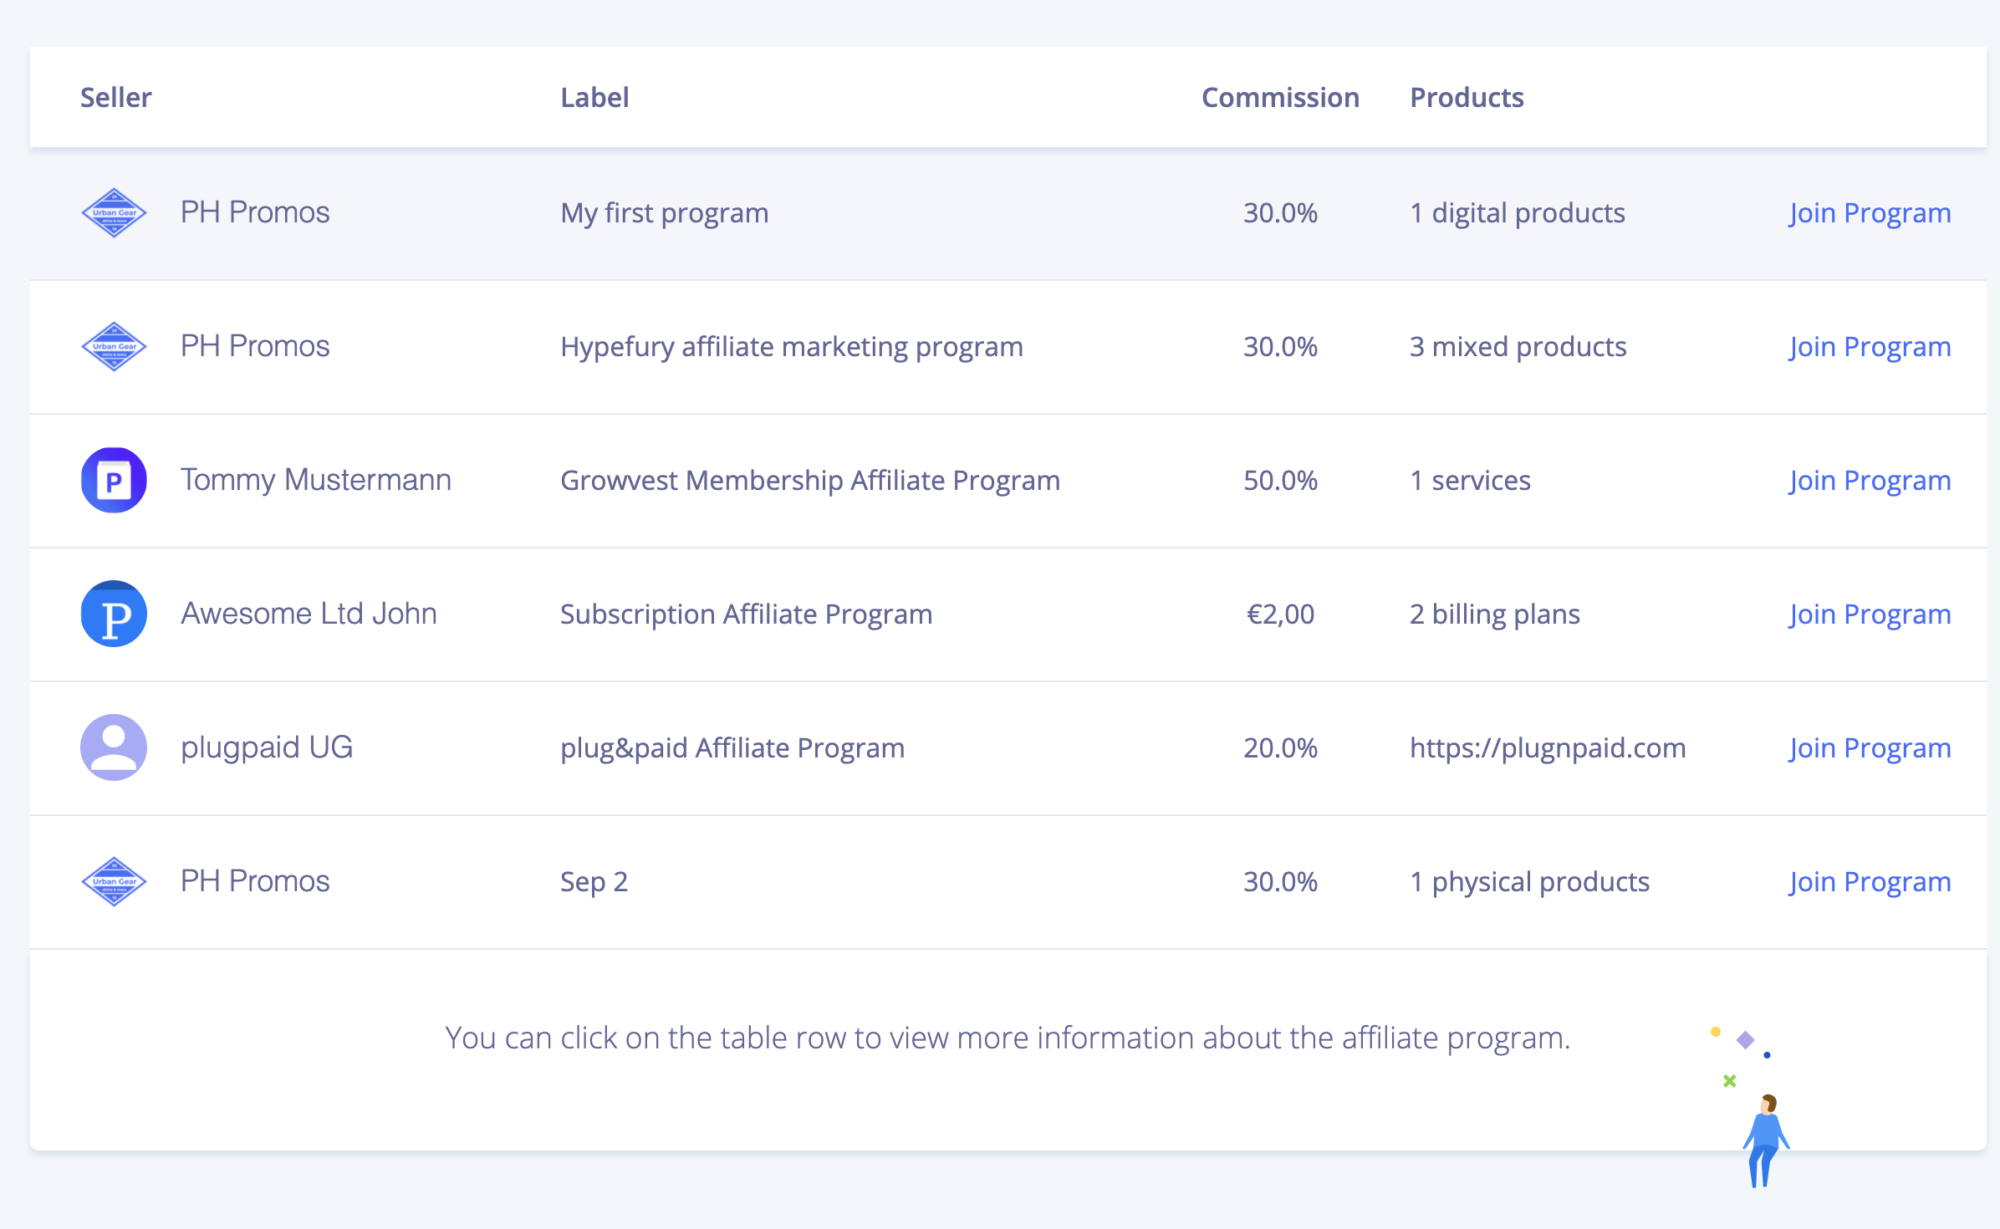Image resolution: width=2000 pixels, height=1229 pixels.
Task: Click plugpaid UG's default user avatar
Action: point(114,747)
